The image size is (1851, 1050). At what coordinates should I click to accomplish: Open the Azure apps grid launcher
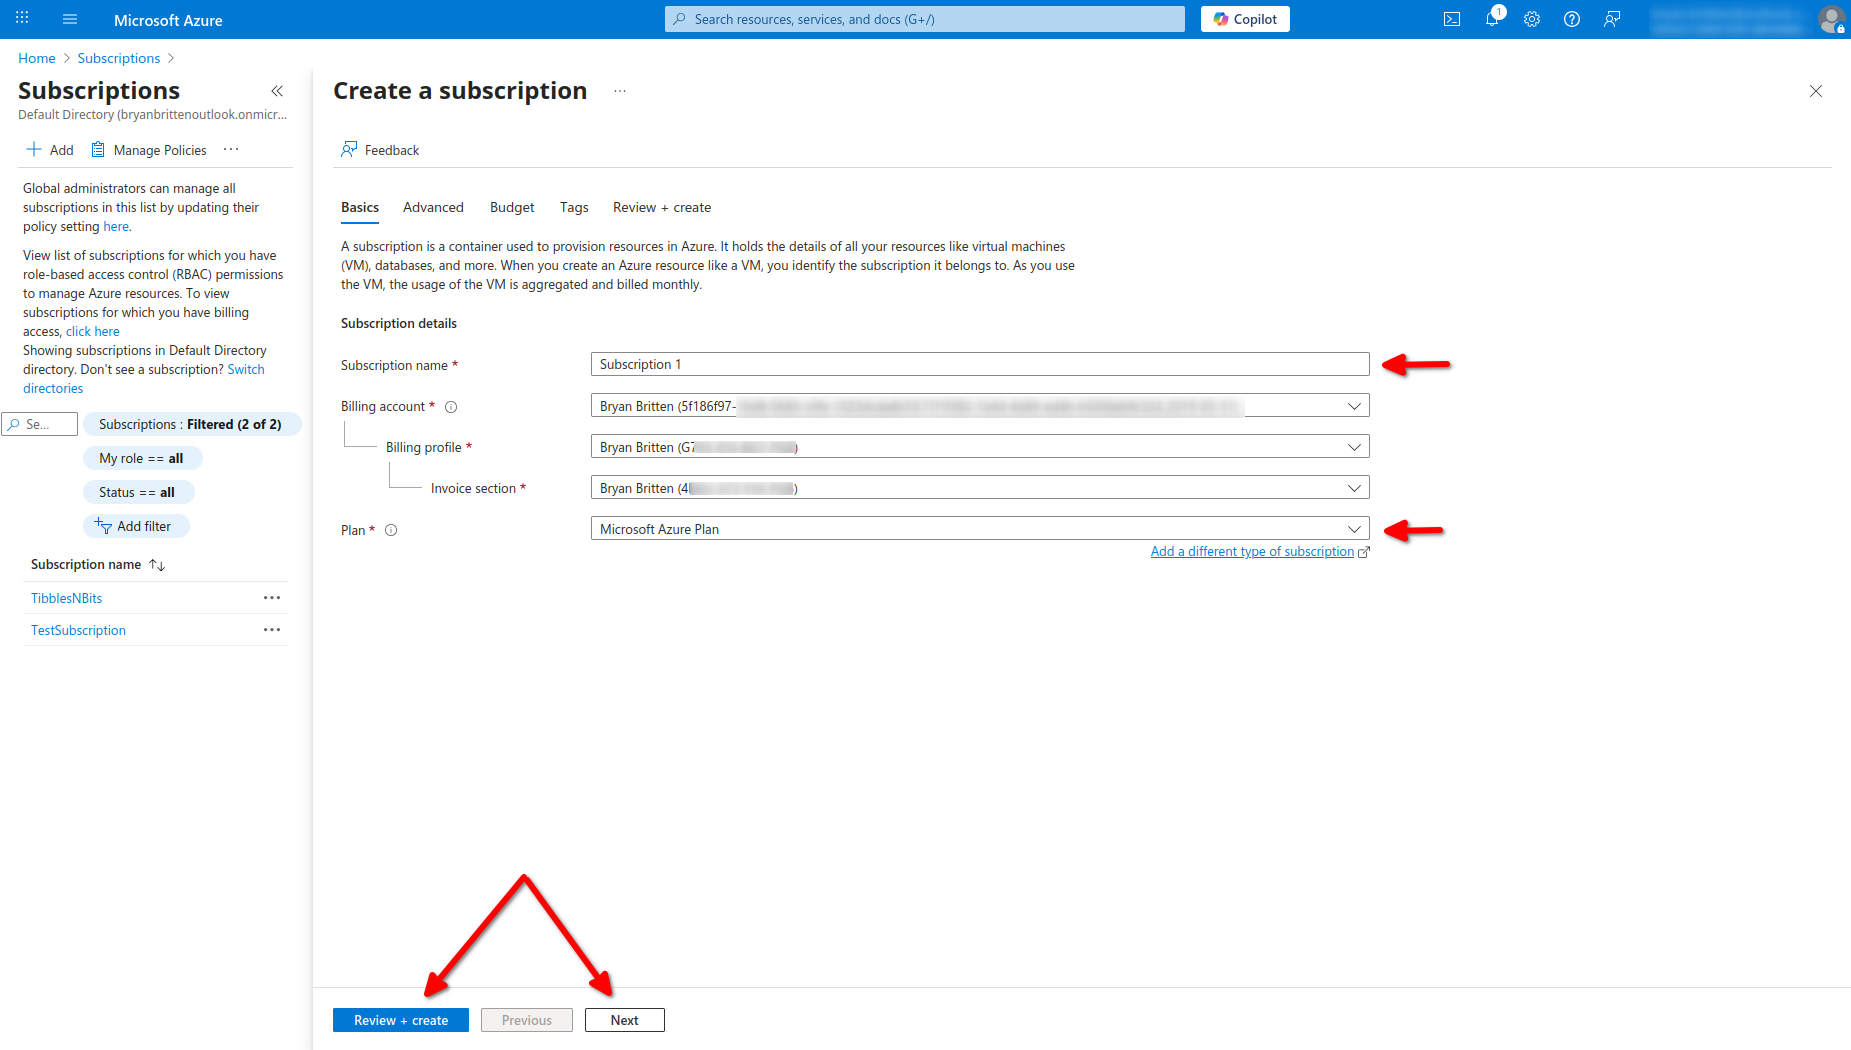22,19
